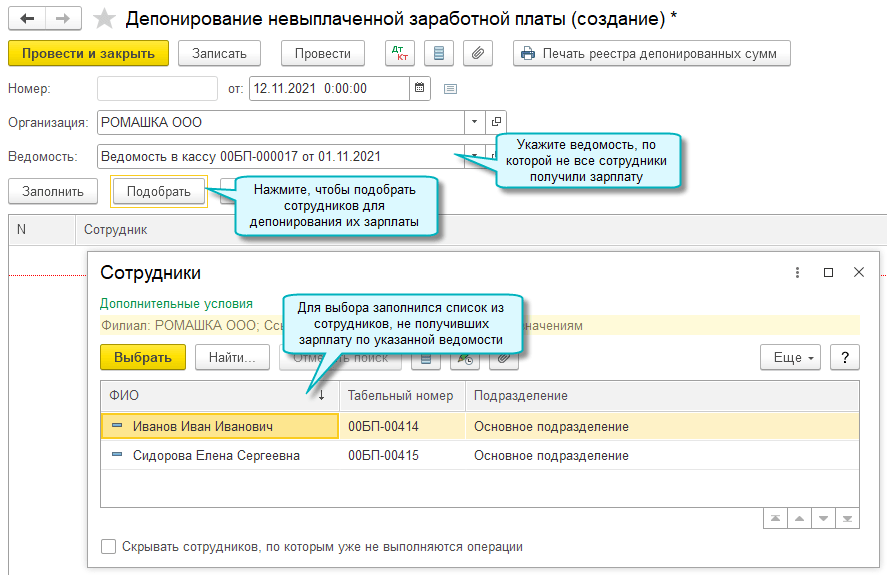Open the Дополнительные условия link
Screen dimensions: 887x575
(x=176, y=303)
